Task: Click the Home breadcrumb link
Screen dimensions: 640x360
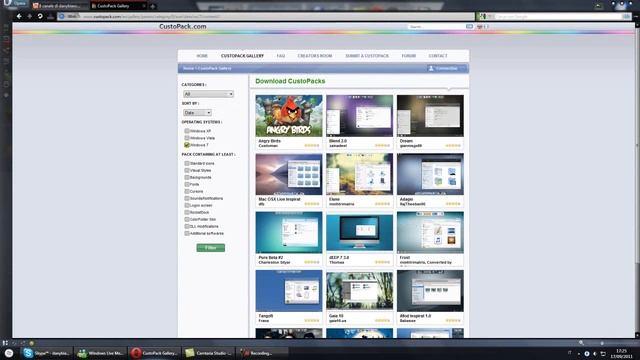Action: [x=188, y=68]
